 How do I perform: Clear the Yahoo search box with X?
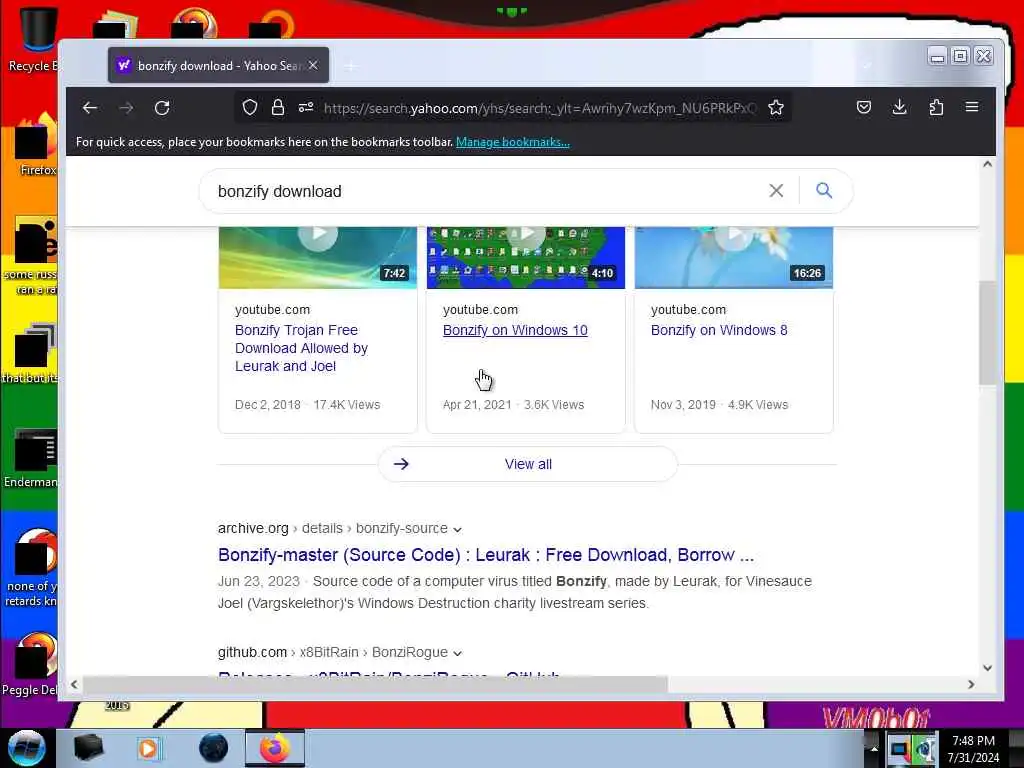click(x=776, y=191)
